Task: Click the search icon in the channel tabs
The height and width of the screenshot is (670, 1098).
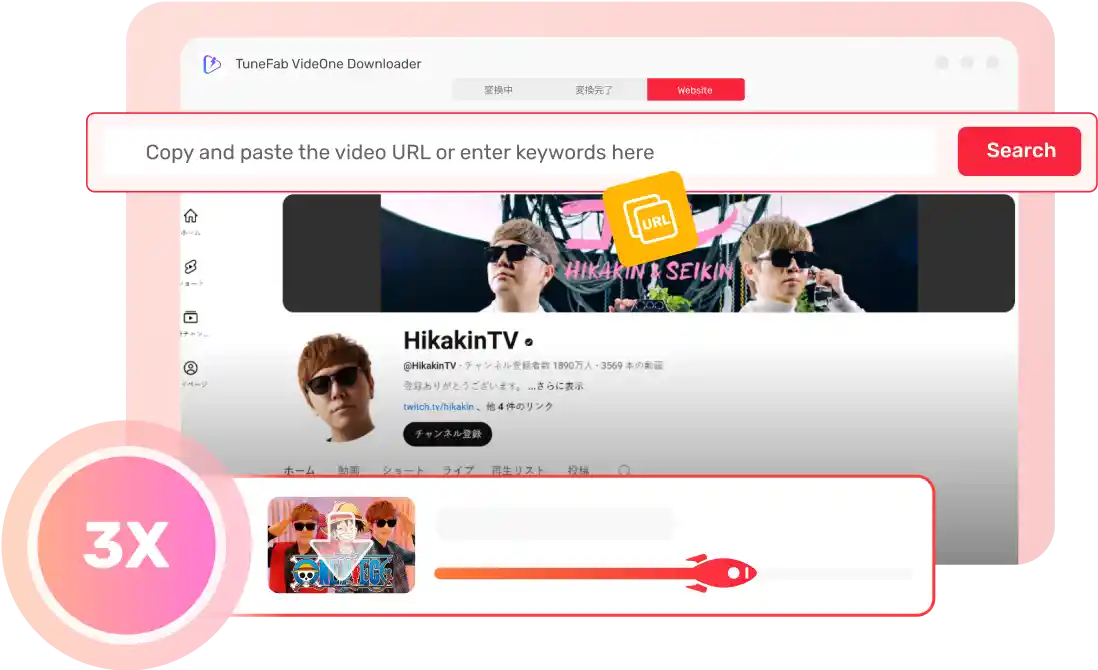Action: click(x=624, y=470)
